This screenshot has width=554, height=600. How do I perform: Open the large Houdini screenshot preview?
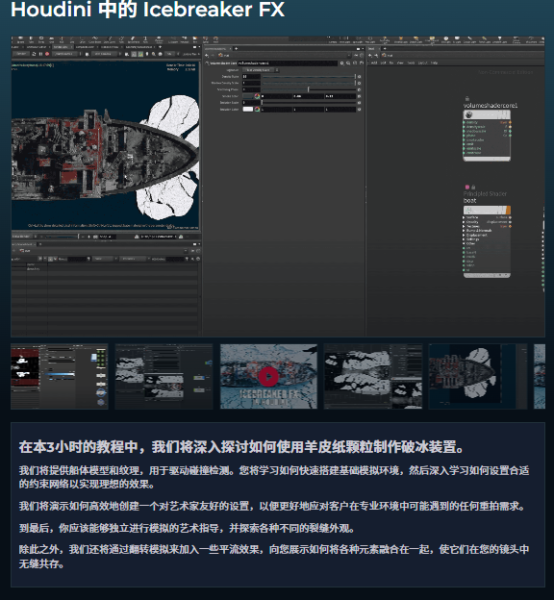click(x=278, y=186)
